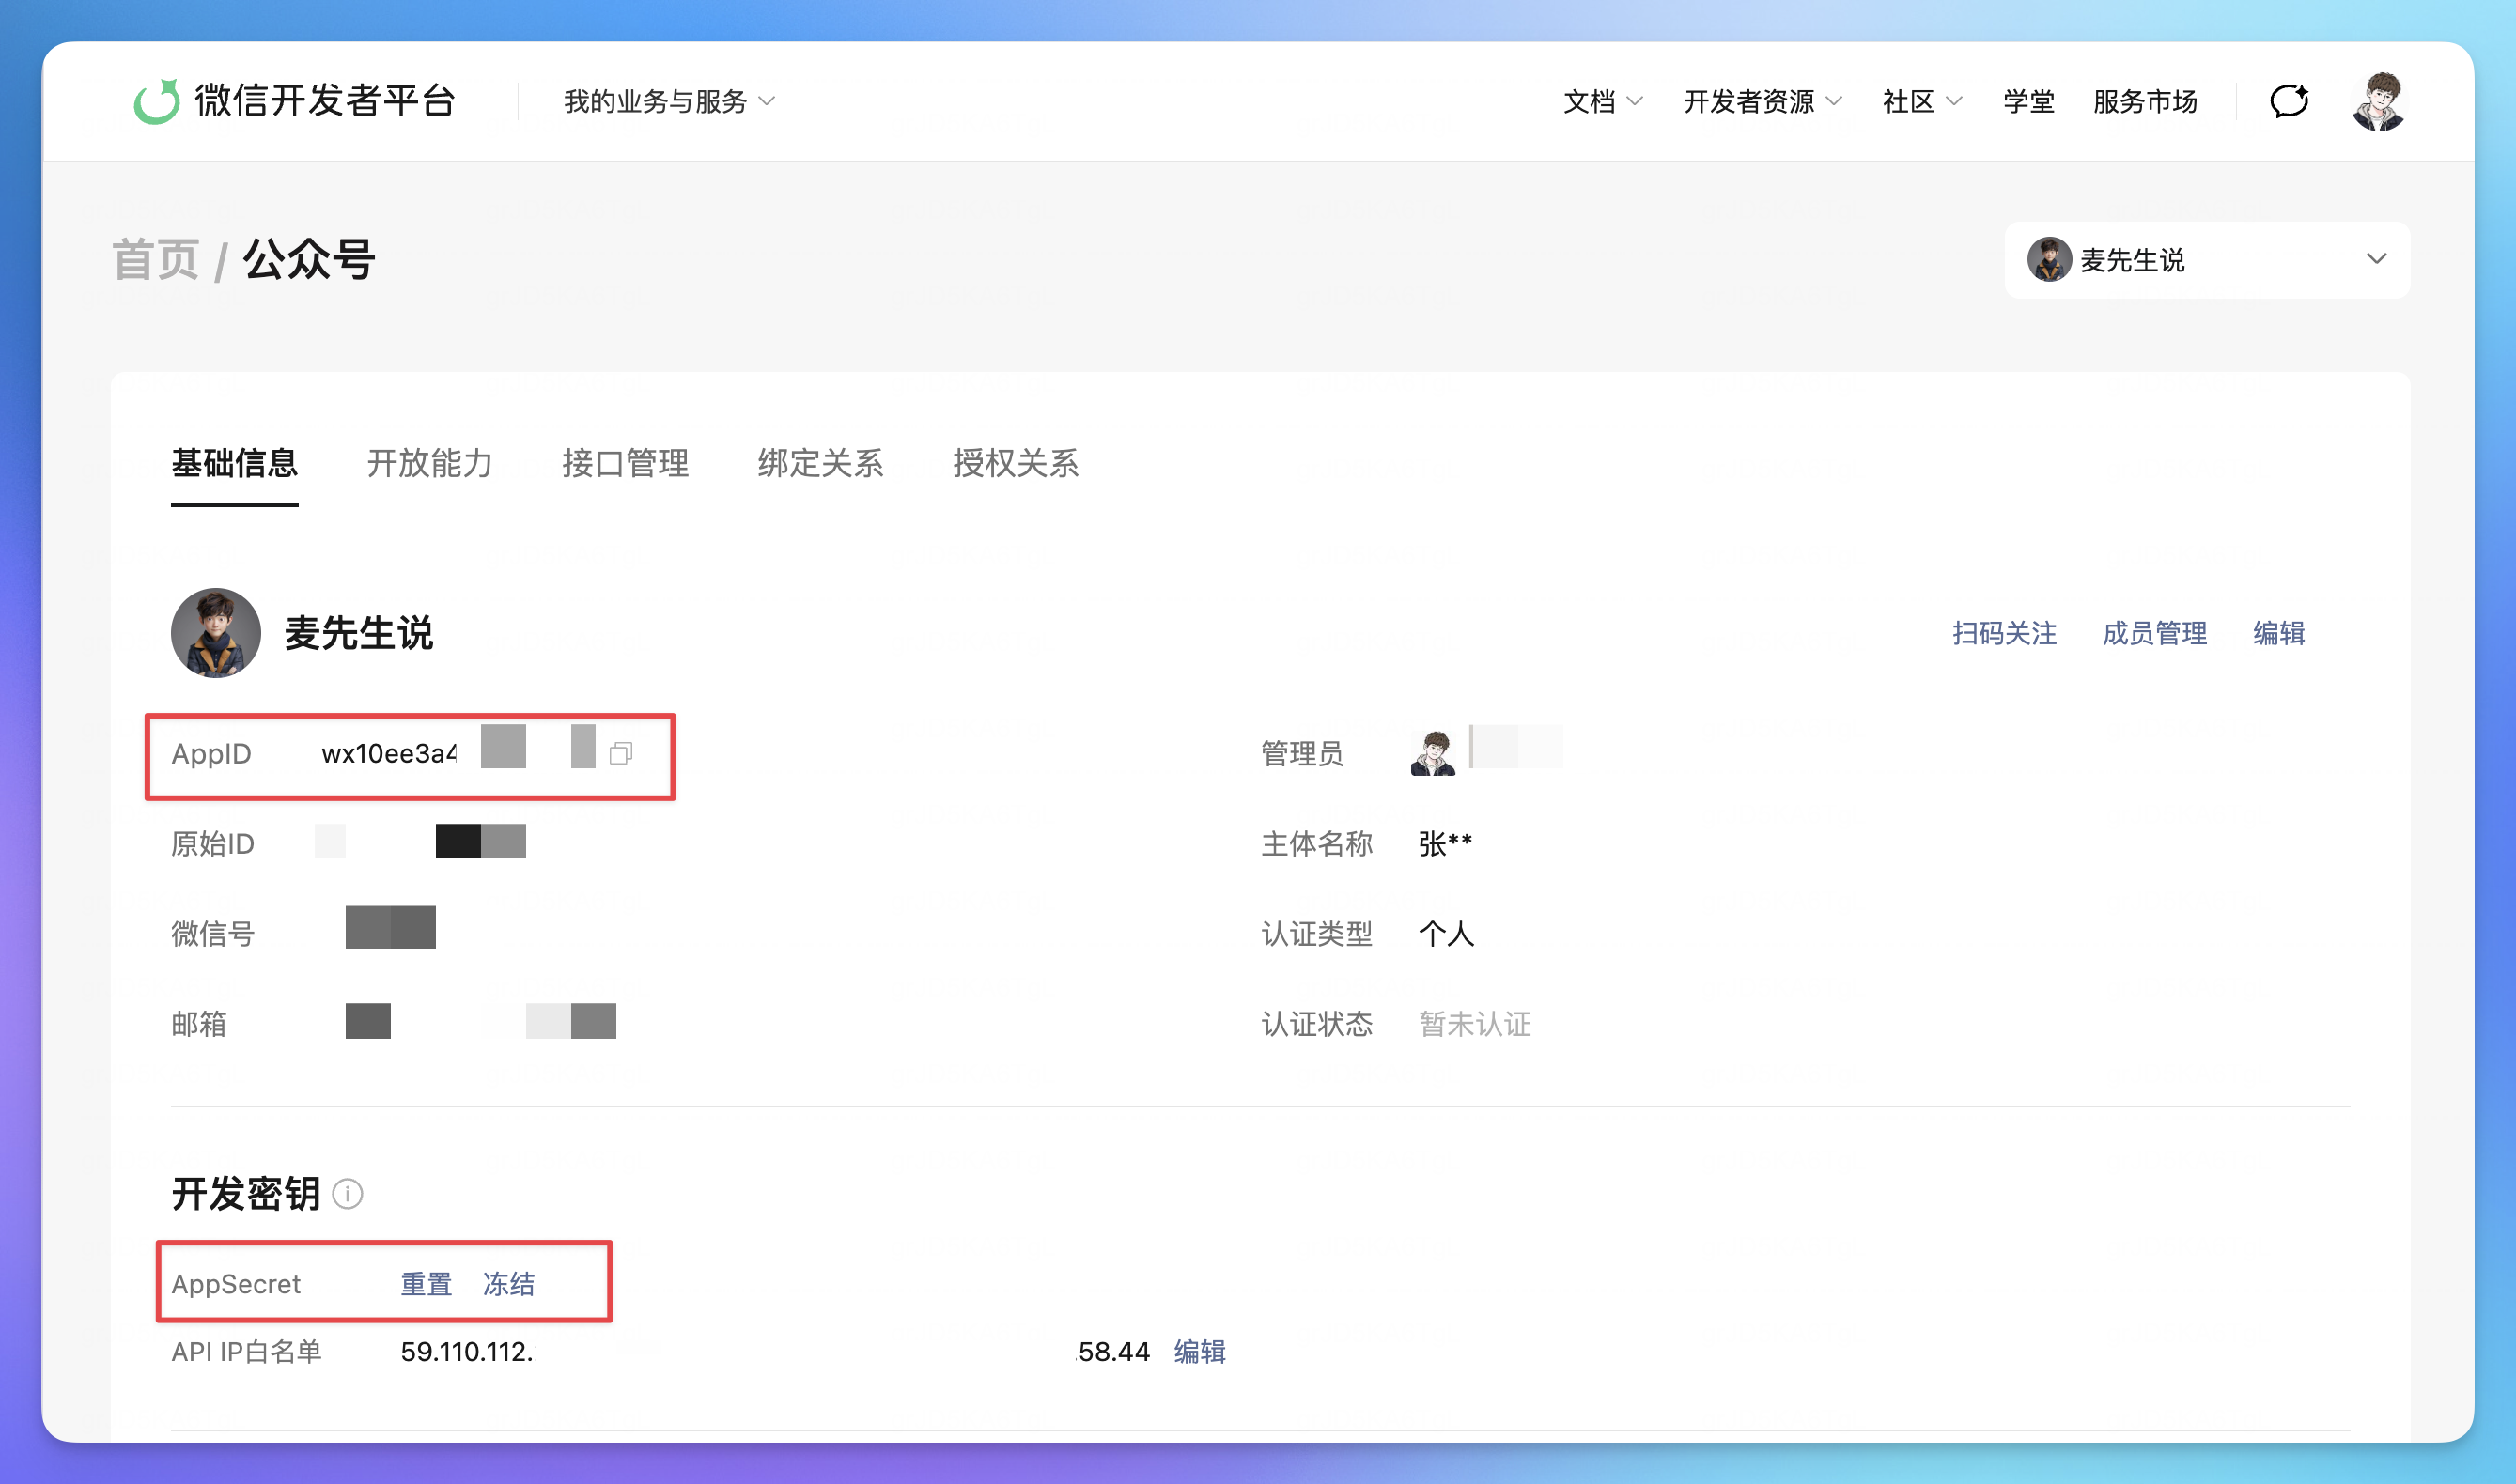Screen dimensions: 2516x1484
Task: Click the 管理员 label
Action: coord(1302,754)
